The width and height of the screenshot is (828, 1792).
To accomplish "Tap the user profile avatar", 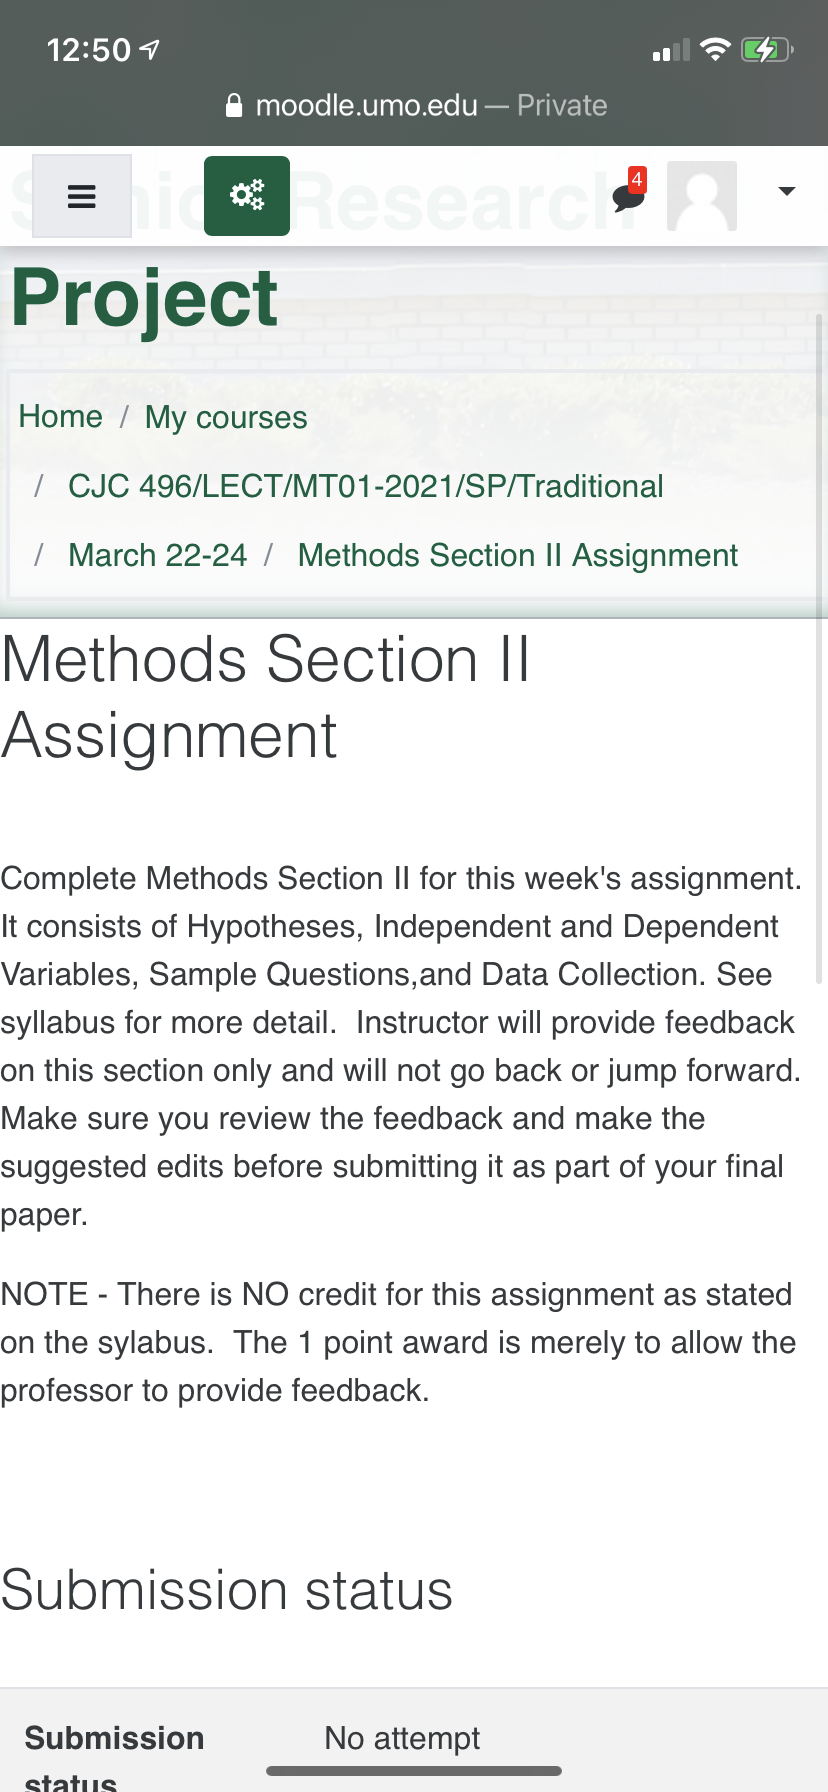I will tap(702, 196).
